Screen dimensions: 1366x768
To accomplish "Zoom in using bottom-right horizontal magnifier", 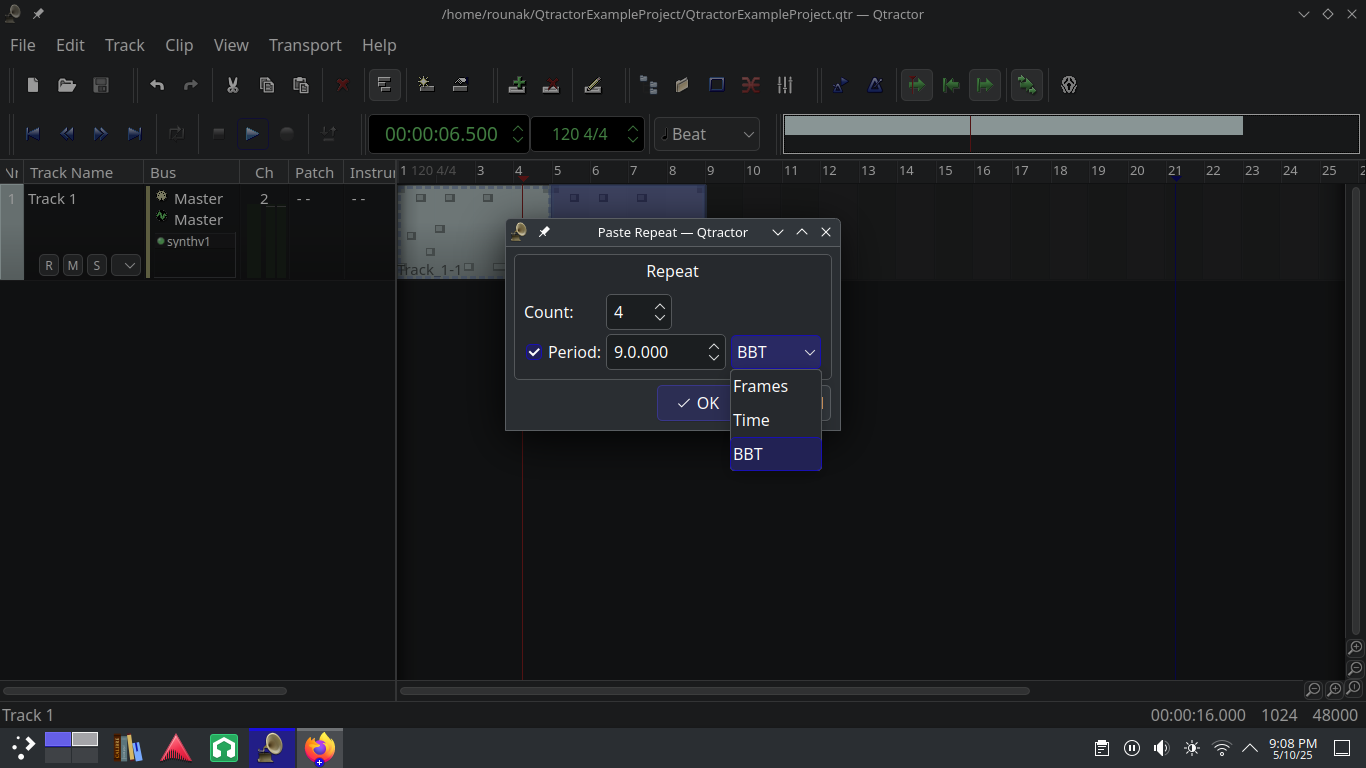I will 1334,690.
